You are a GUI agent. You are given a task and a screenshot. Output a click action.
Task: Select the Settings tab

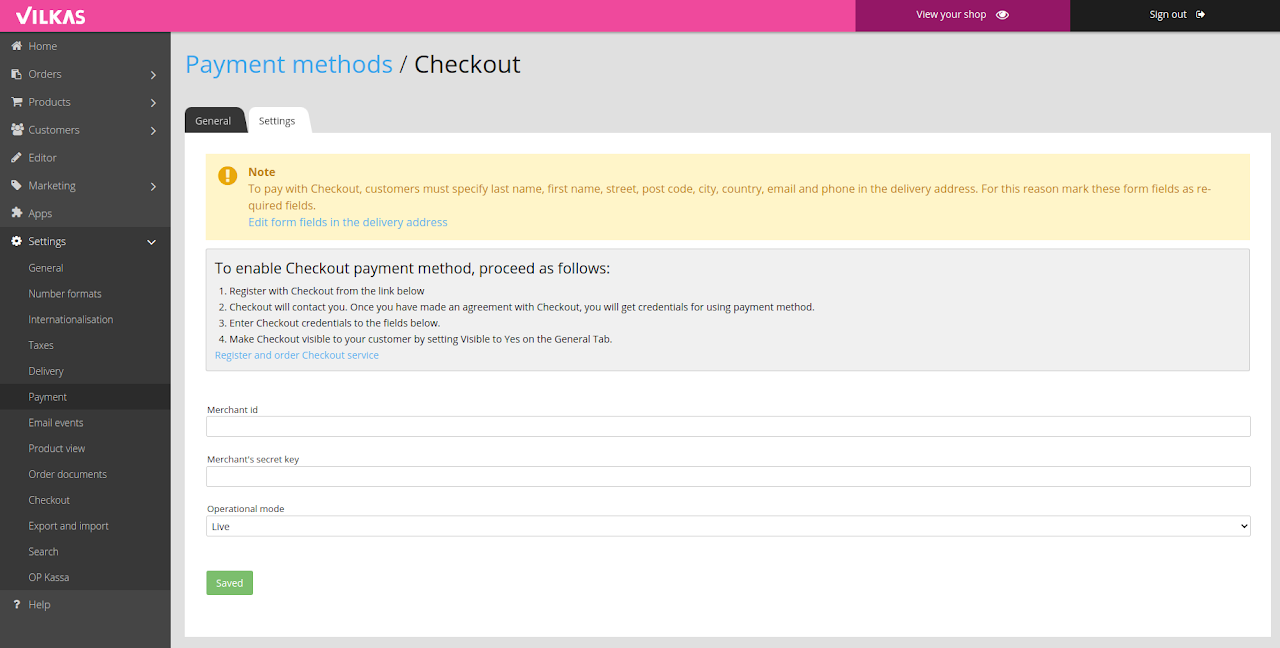(277, 120)
